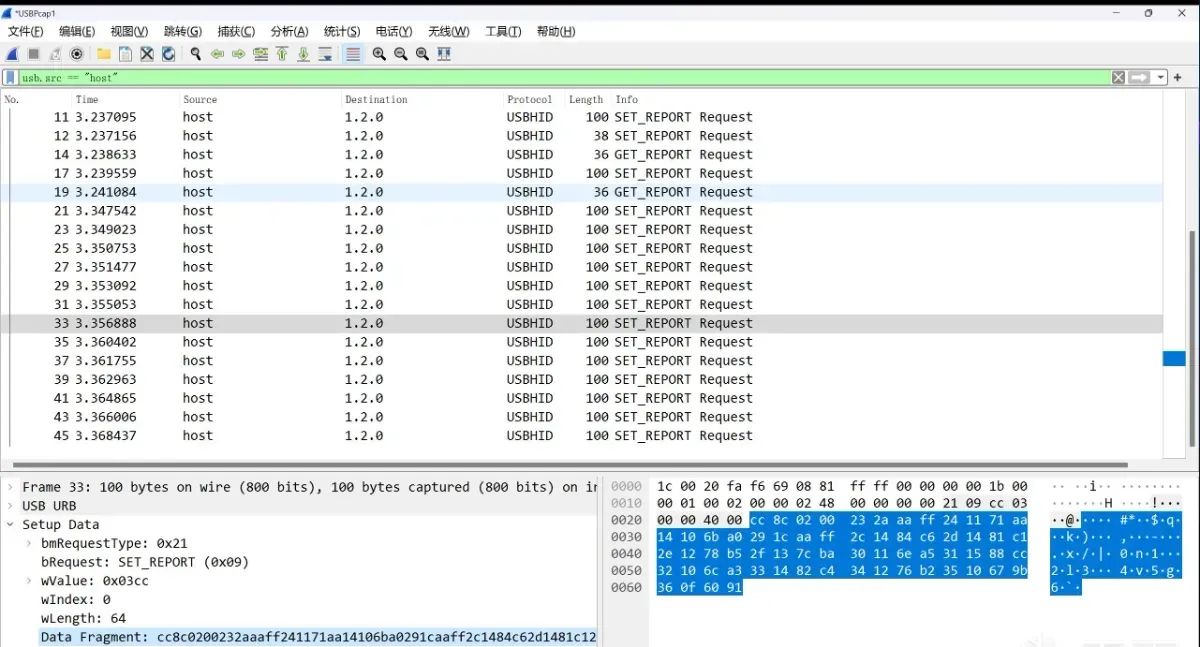1200x647 pixels.
Task: Expand bmRequestType: 0x21 details
Action: pyautogui.click(x=30, y=543)
